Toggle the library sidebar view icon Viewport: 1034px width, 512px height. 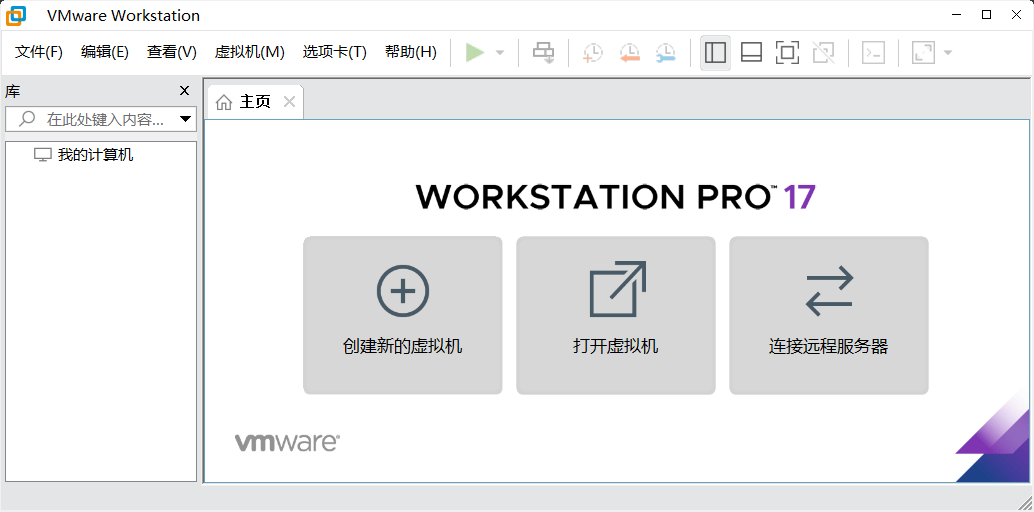[715, 53]
